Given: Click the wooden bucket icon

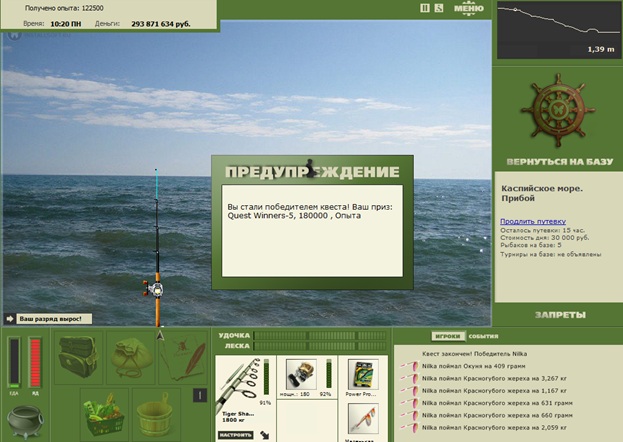Looking at the screenshot, I should tap(156, 414).
